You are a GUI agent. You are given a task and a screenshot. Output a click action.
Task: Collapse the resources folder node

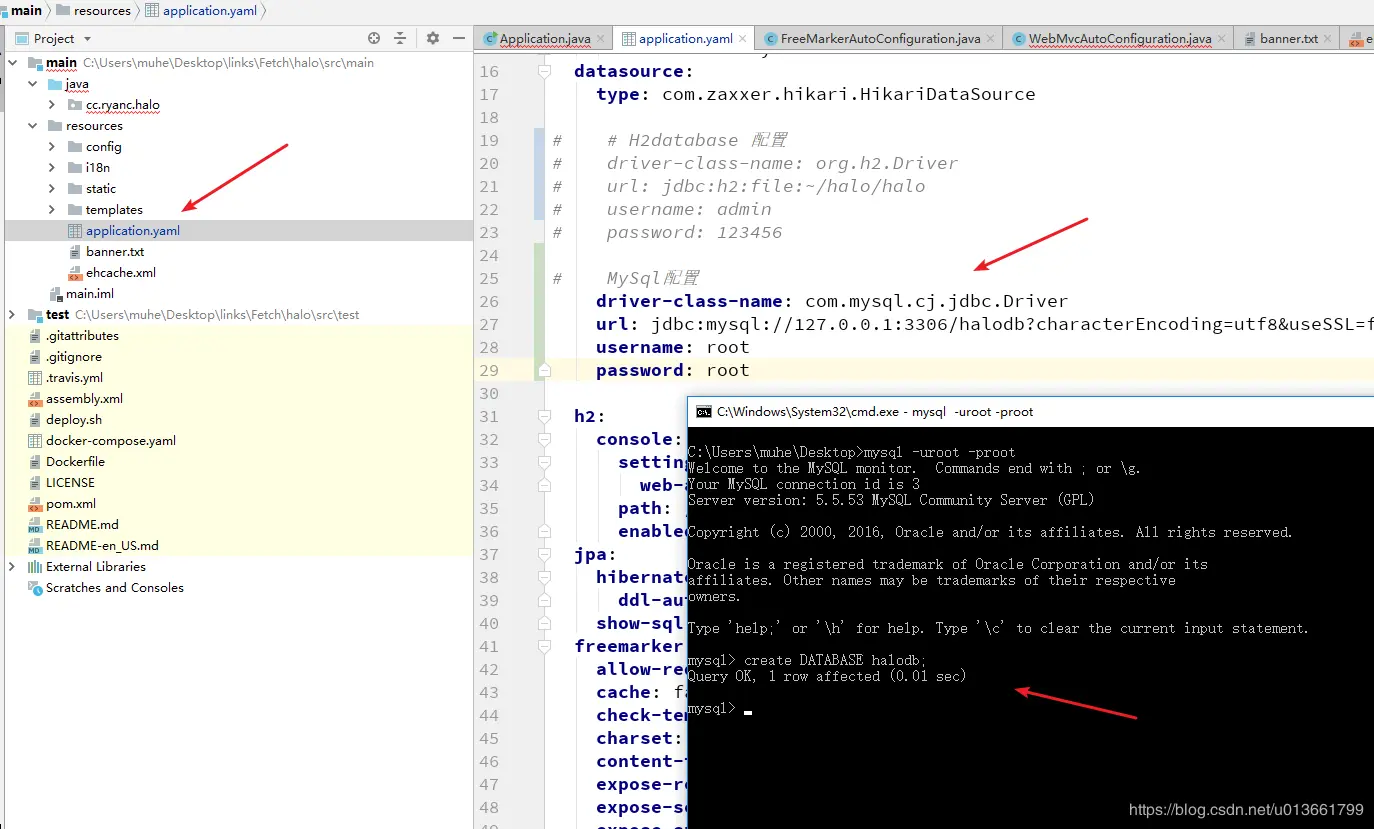click(x=32, y=126)
